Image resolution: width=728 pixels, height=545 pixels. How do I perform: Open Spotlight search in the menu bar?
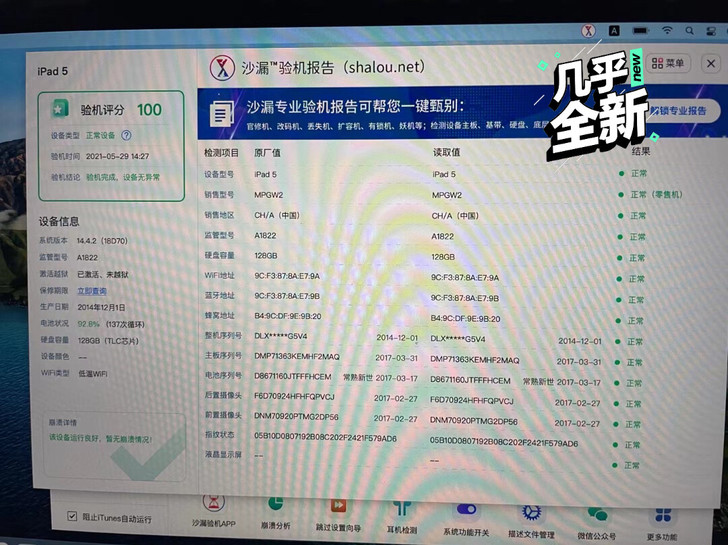pos(689,31)
